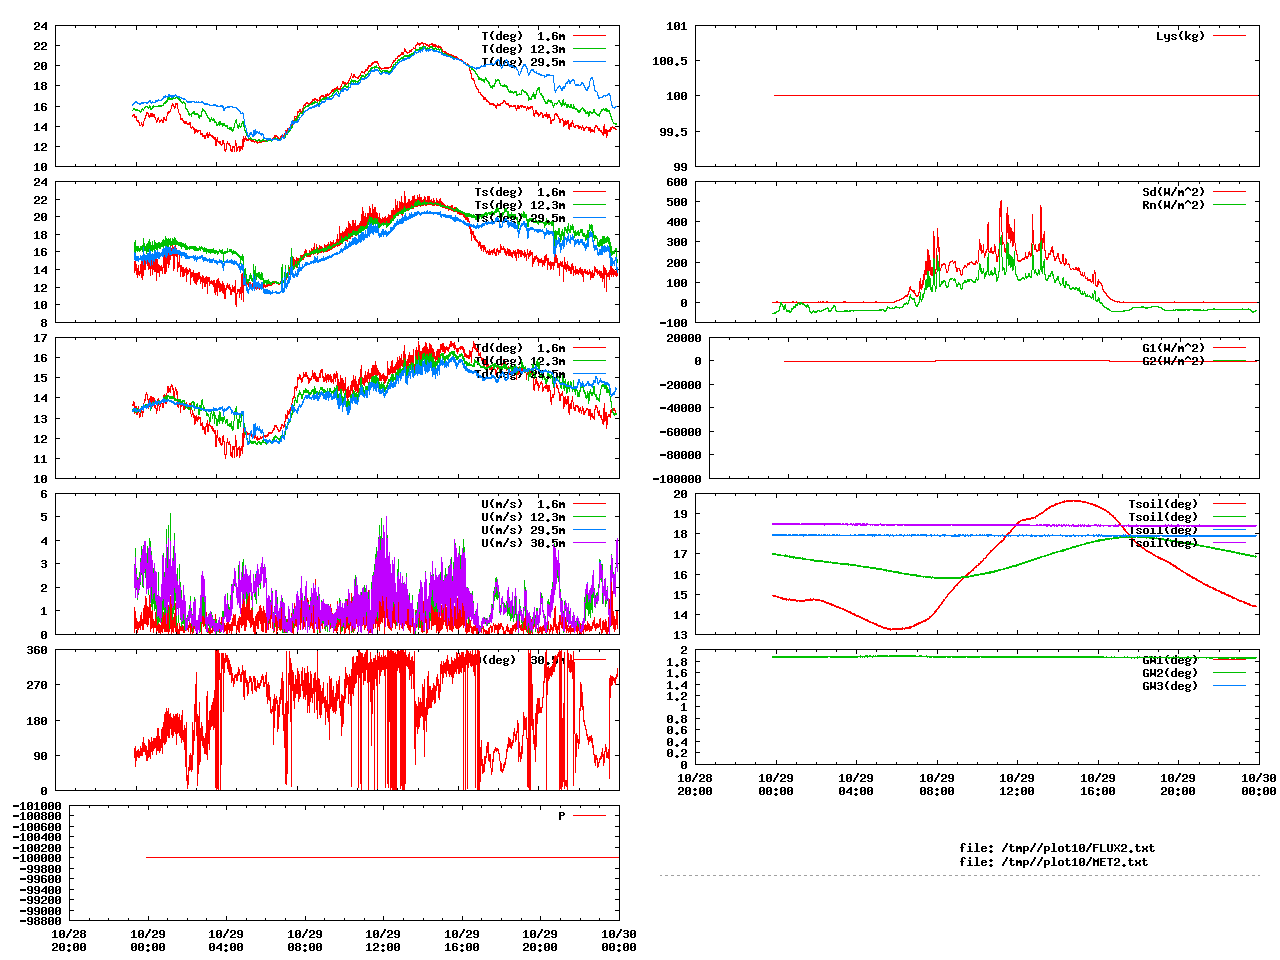Click the 'U(m/s) 29.5m' legend label

pyautogui.click(x=523, y=530)
